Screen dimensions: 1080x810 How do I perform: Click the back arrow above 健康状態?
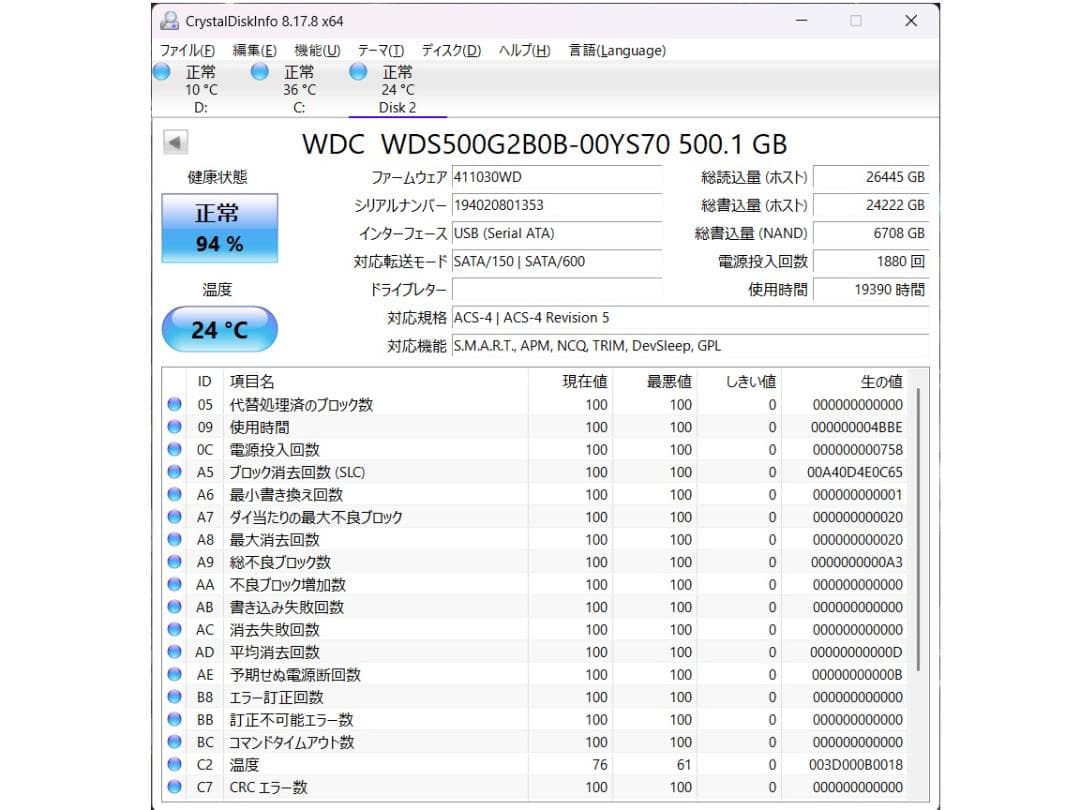point(174,141)
